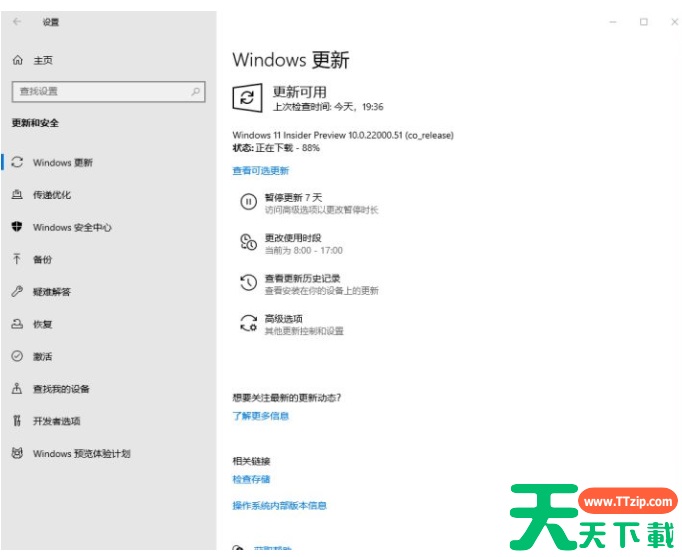Screen dimensions: 682x557
Task: Click the Windows 预览体验计划 cat icon
Action: click(x=17, y=453)
